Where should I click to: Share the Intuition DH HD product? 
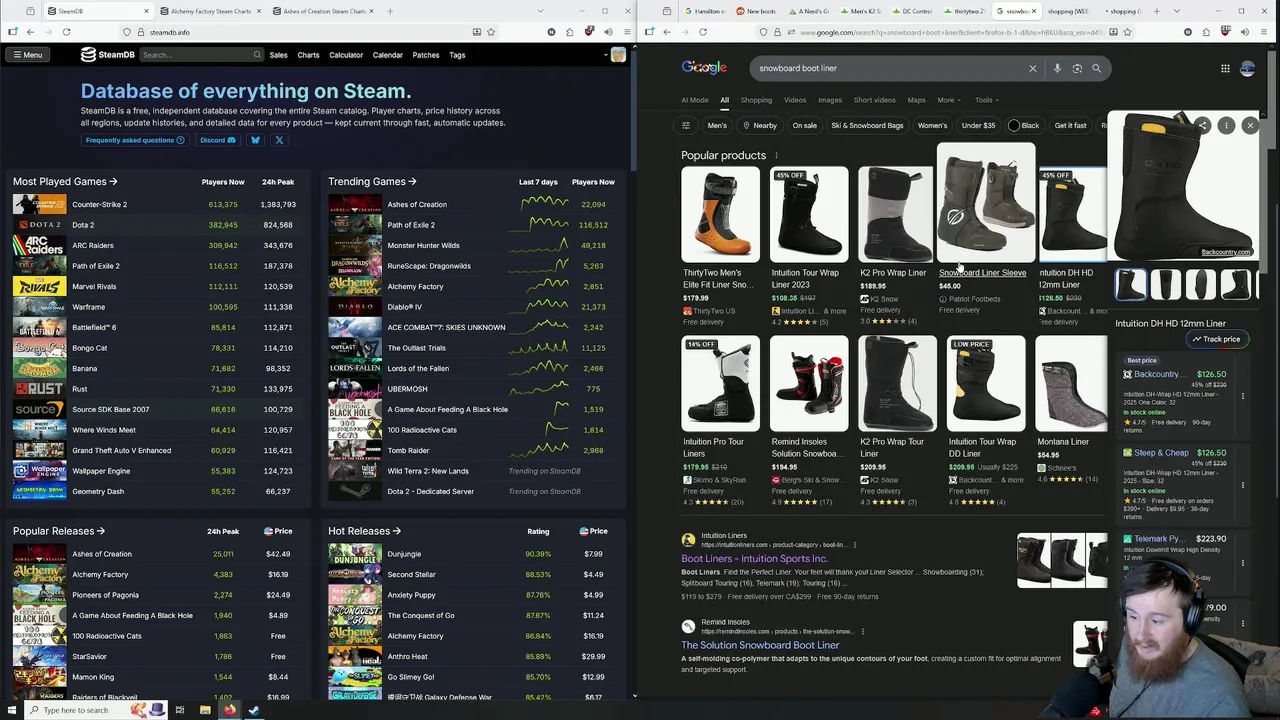coord(1202,125)
